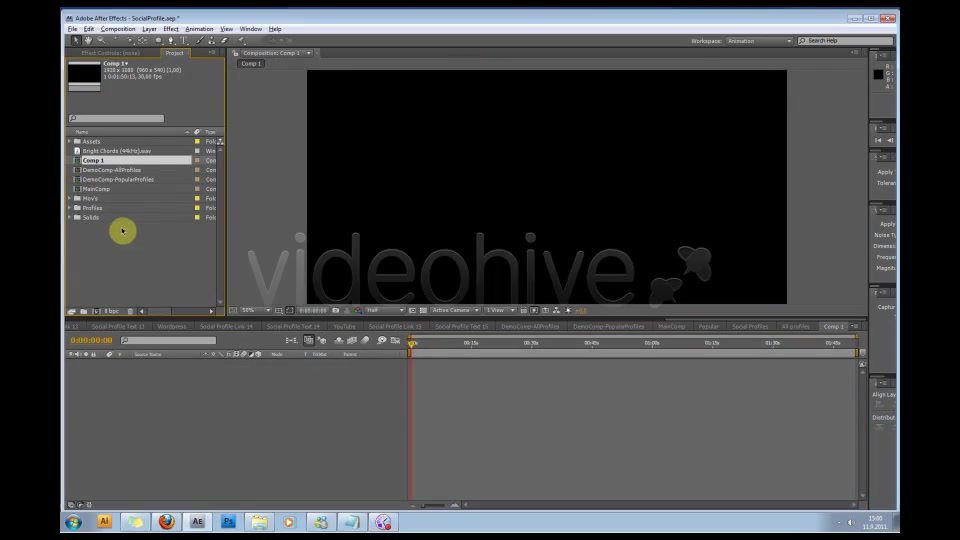Show channel and color management settings

[x=358, y=310]
